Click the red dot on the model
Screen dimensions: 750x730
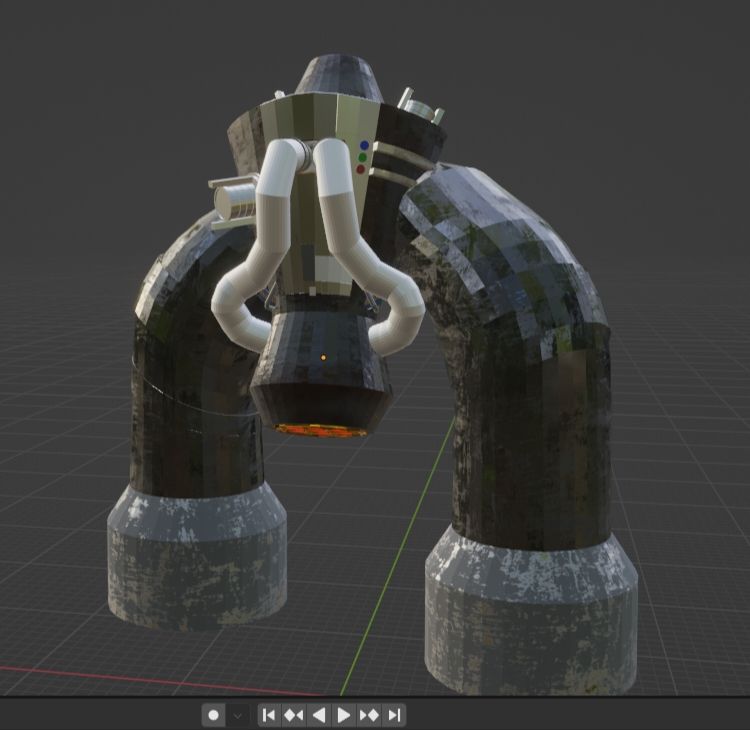[x=361, y=169]
